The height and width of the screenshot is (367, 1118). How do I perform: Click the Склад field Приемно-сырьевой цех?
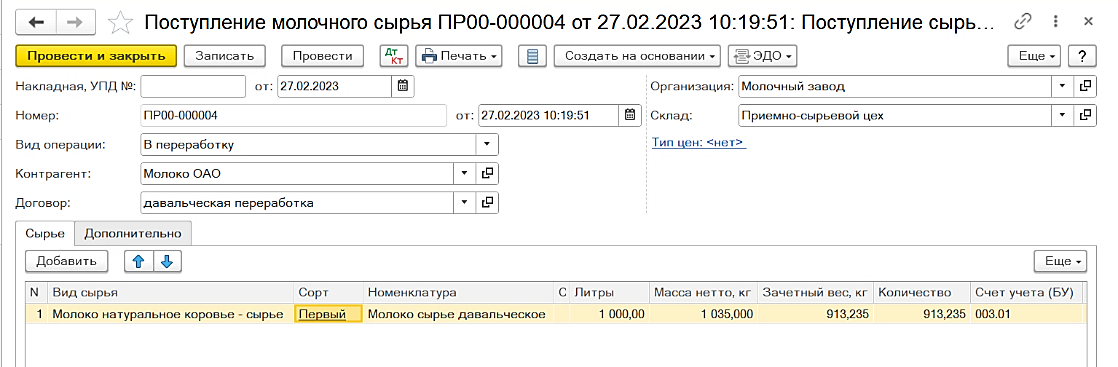[x=896, y=115]
